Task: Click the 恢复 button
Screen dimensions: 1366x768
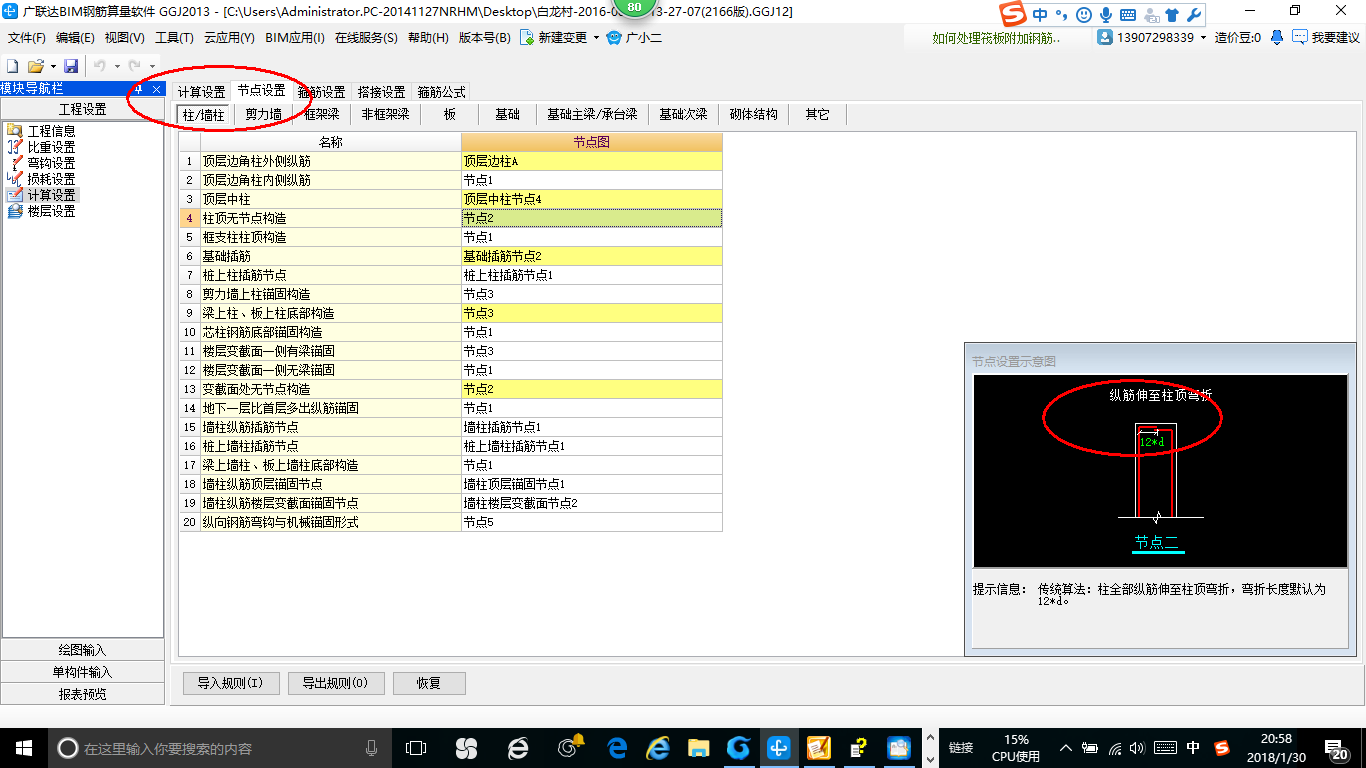Action: pyautogui.click(x=429, y=683)
